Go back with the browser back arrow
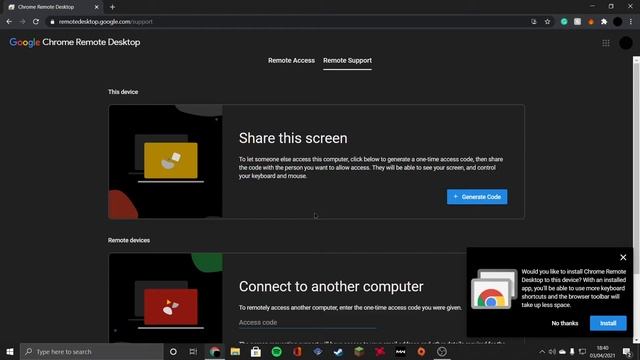640x360 pixels. click(9, 22)
